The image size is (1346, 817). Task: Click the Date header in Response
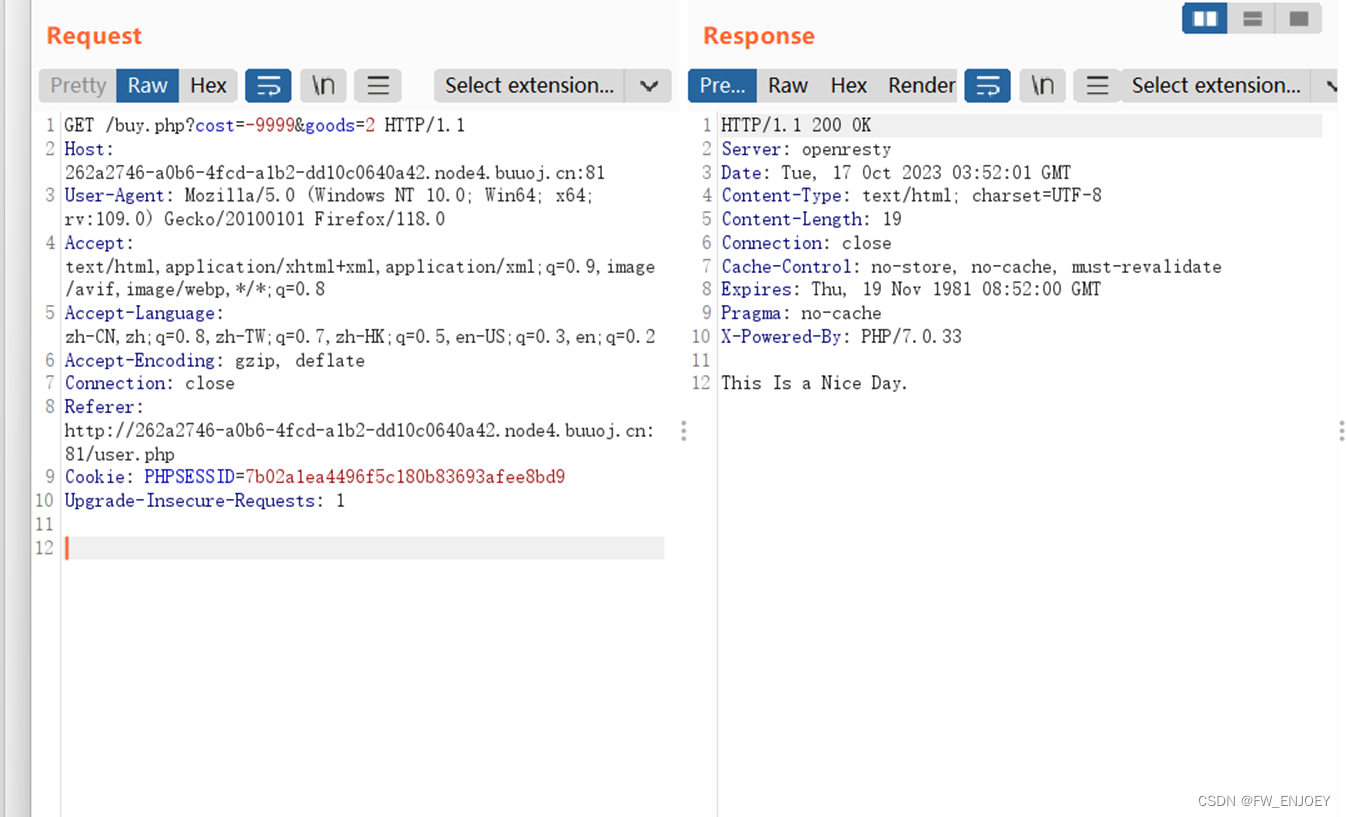[896, 172]
